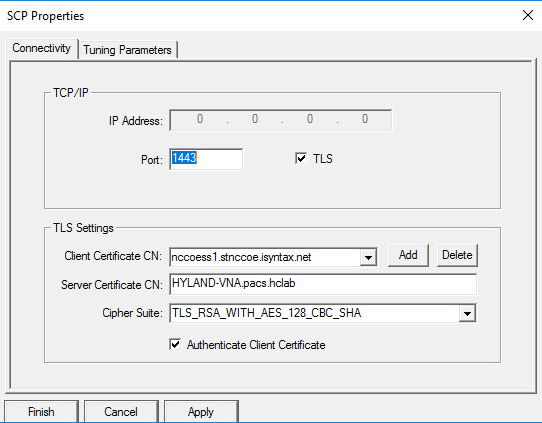Expand the Cipher Suite dropdown arrow
This screenshot has height=423, width=542.
coord(467,313)
